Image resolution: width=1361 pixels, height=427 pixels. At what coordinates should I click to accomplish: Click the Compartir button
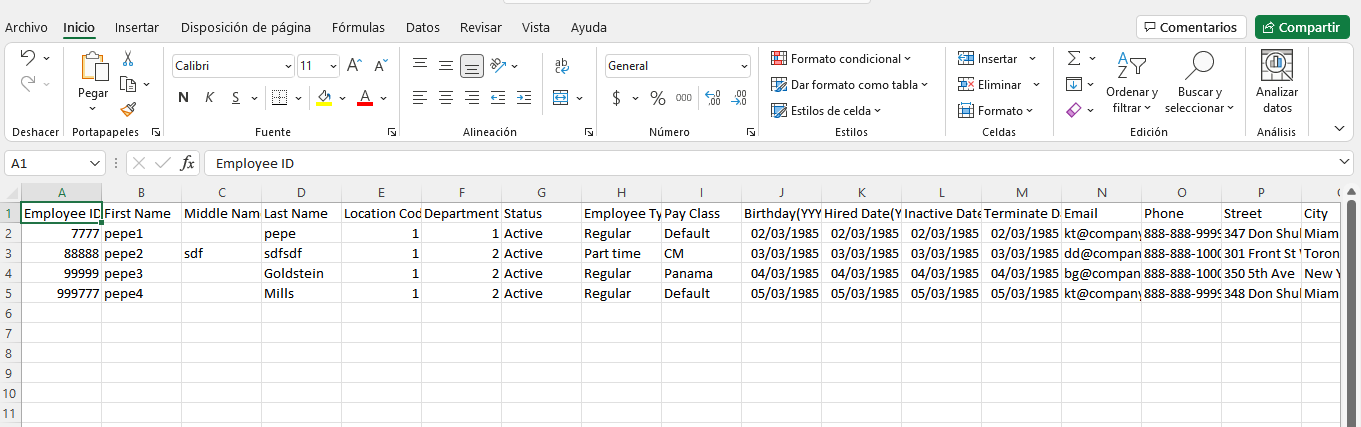1301,27
